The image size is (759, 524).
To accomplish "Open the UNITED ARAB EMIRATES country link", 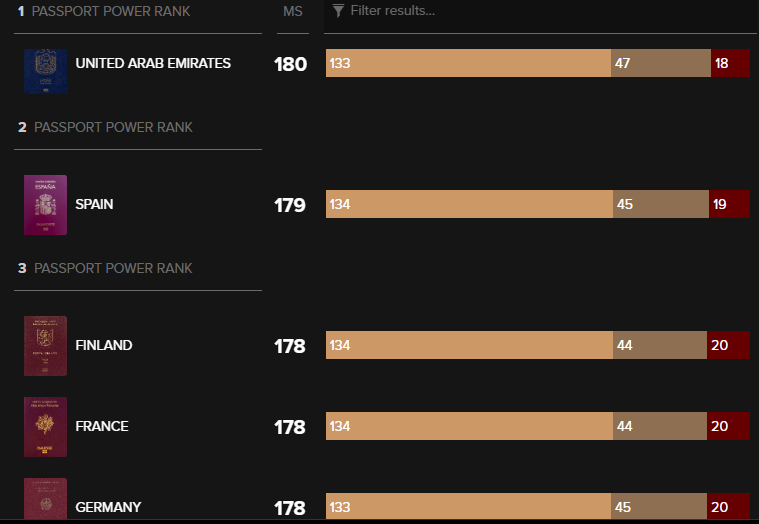I will (153, 63).
